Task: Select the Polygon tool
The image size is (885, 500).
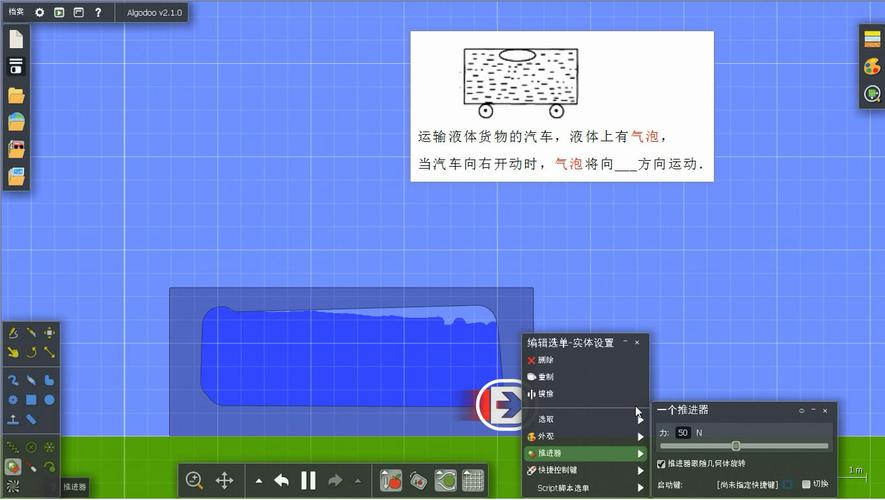Action: click(50, 381)
